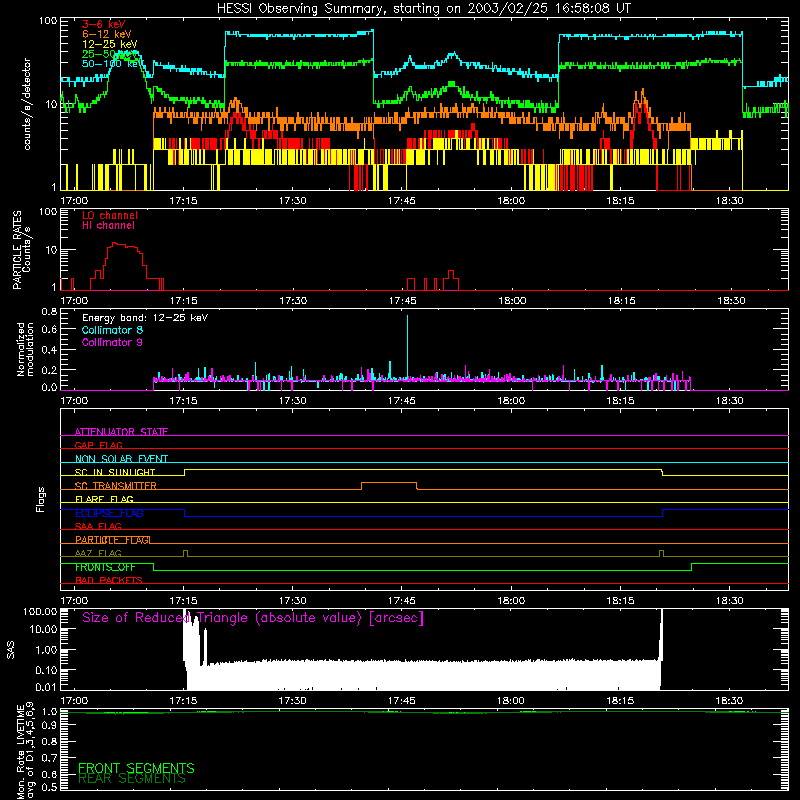Click the Normalized modulation axis label
The width and height of the screenshot is (800, 800).
(x=25, y=349)
